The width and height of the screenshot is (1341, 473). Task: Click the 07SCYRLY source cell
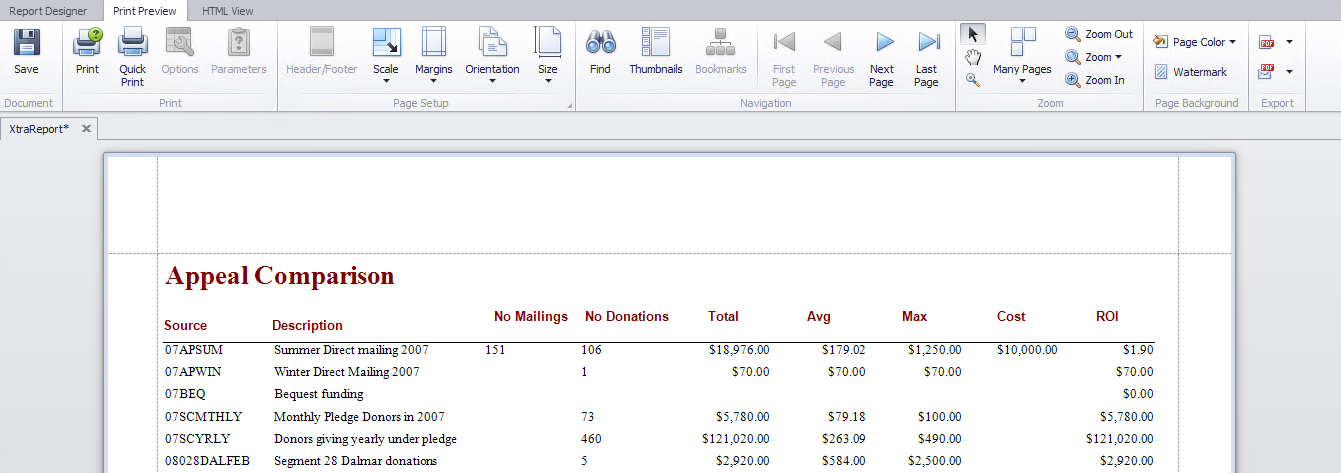[x=198, y=438]
